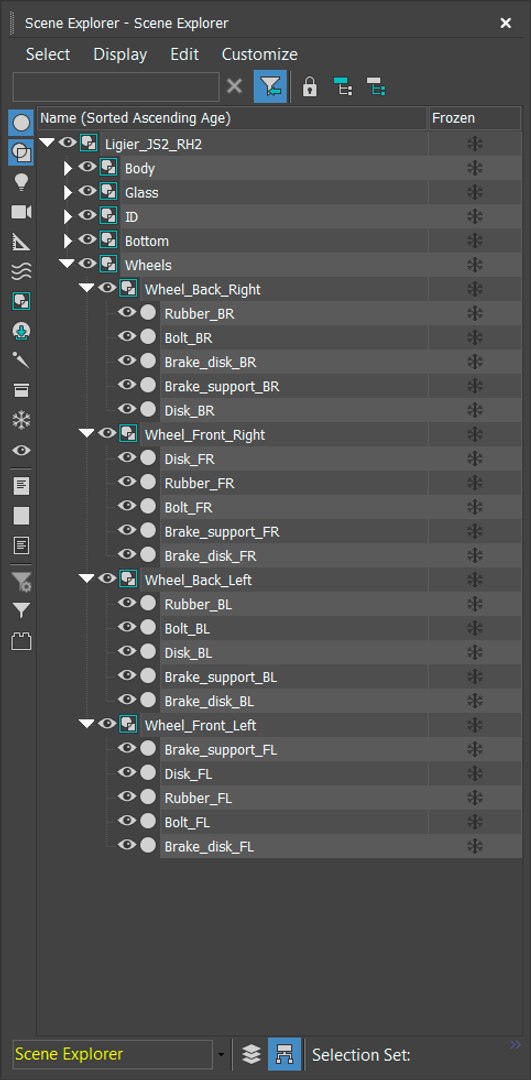Toggle the Lock Cell Editing padlock icon

tap(310, 87)
